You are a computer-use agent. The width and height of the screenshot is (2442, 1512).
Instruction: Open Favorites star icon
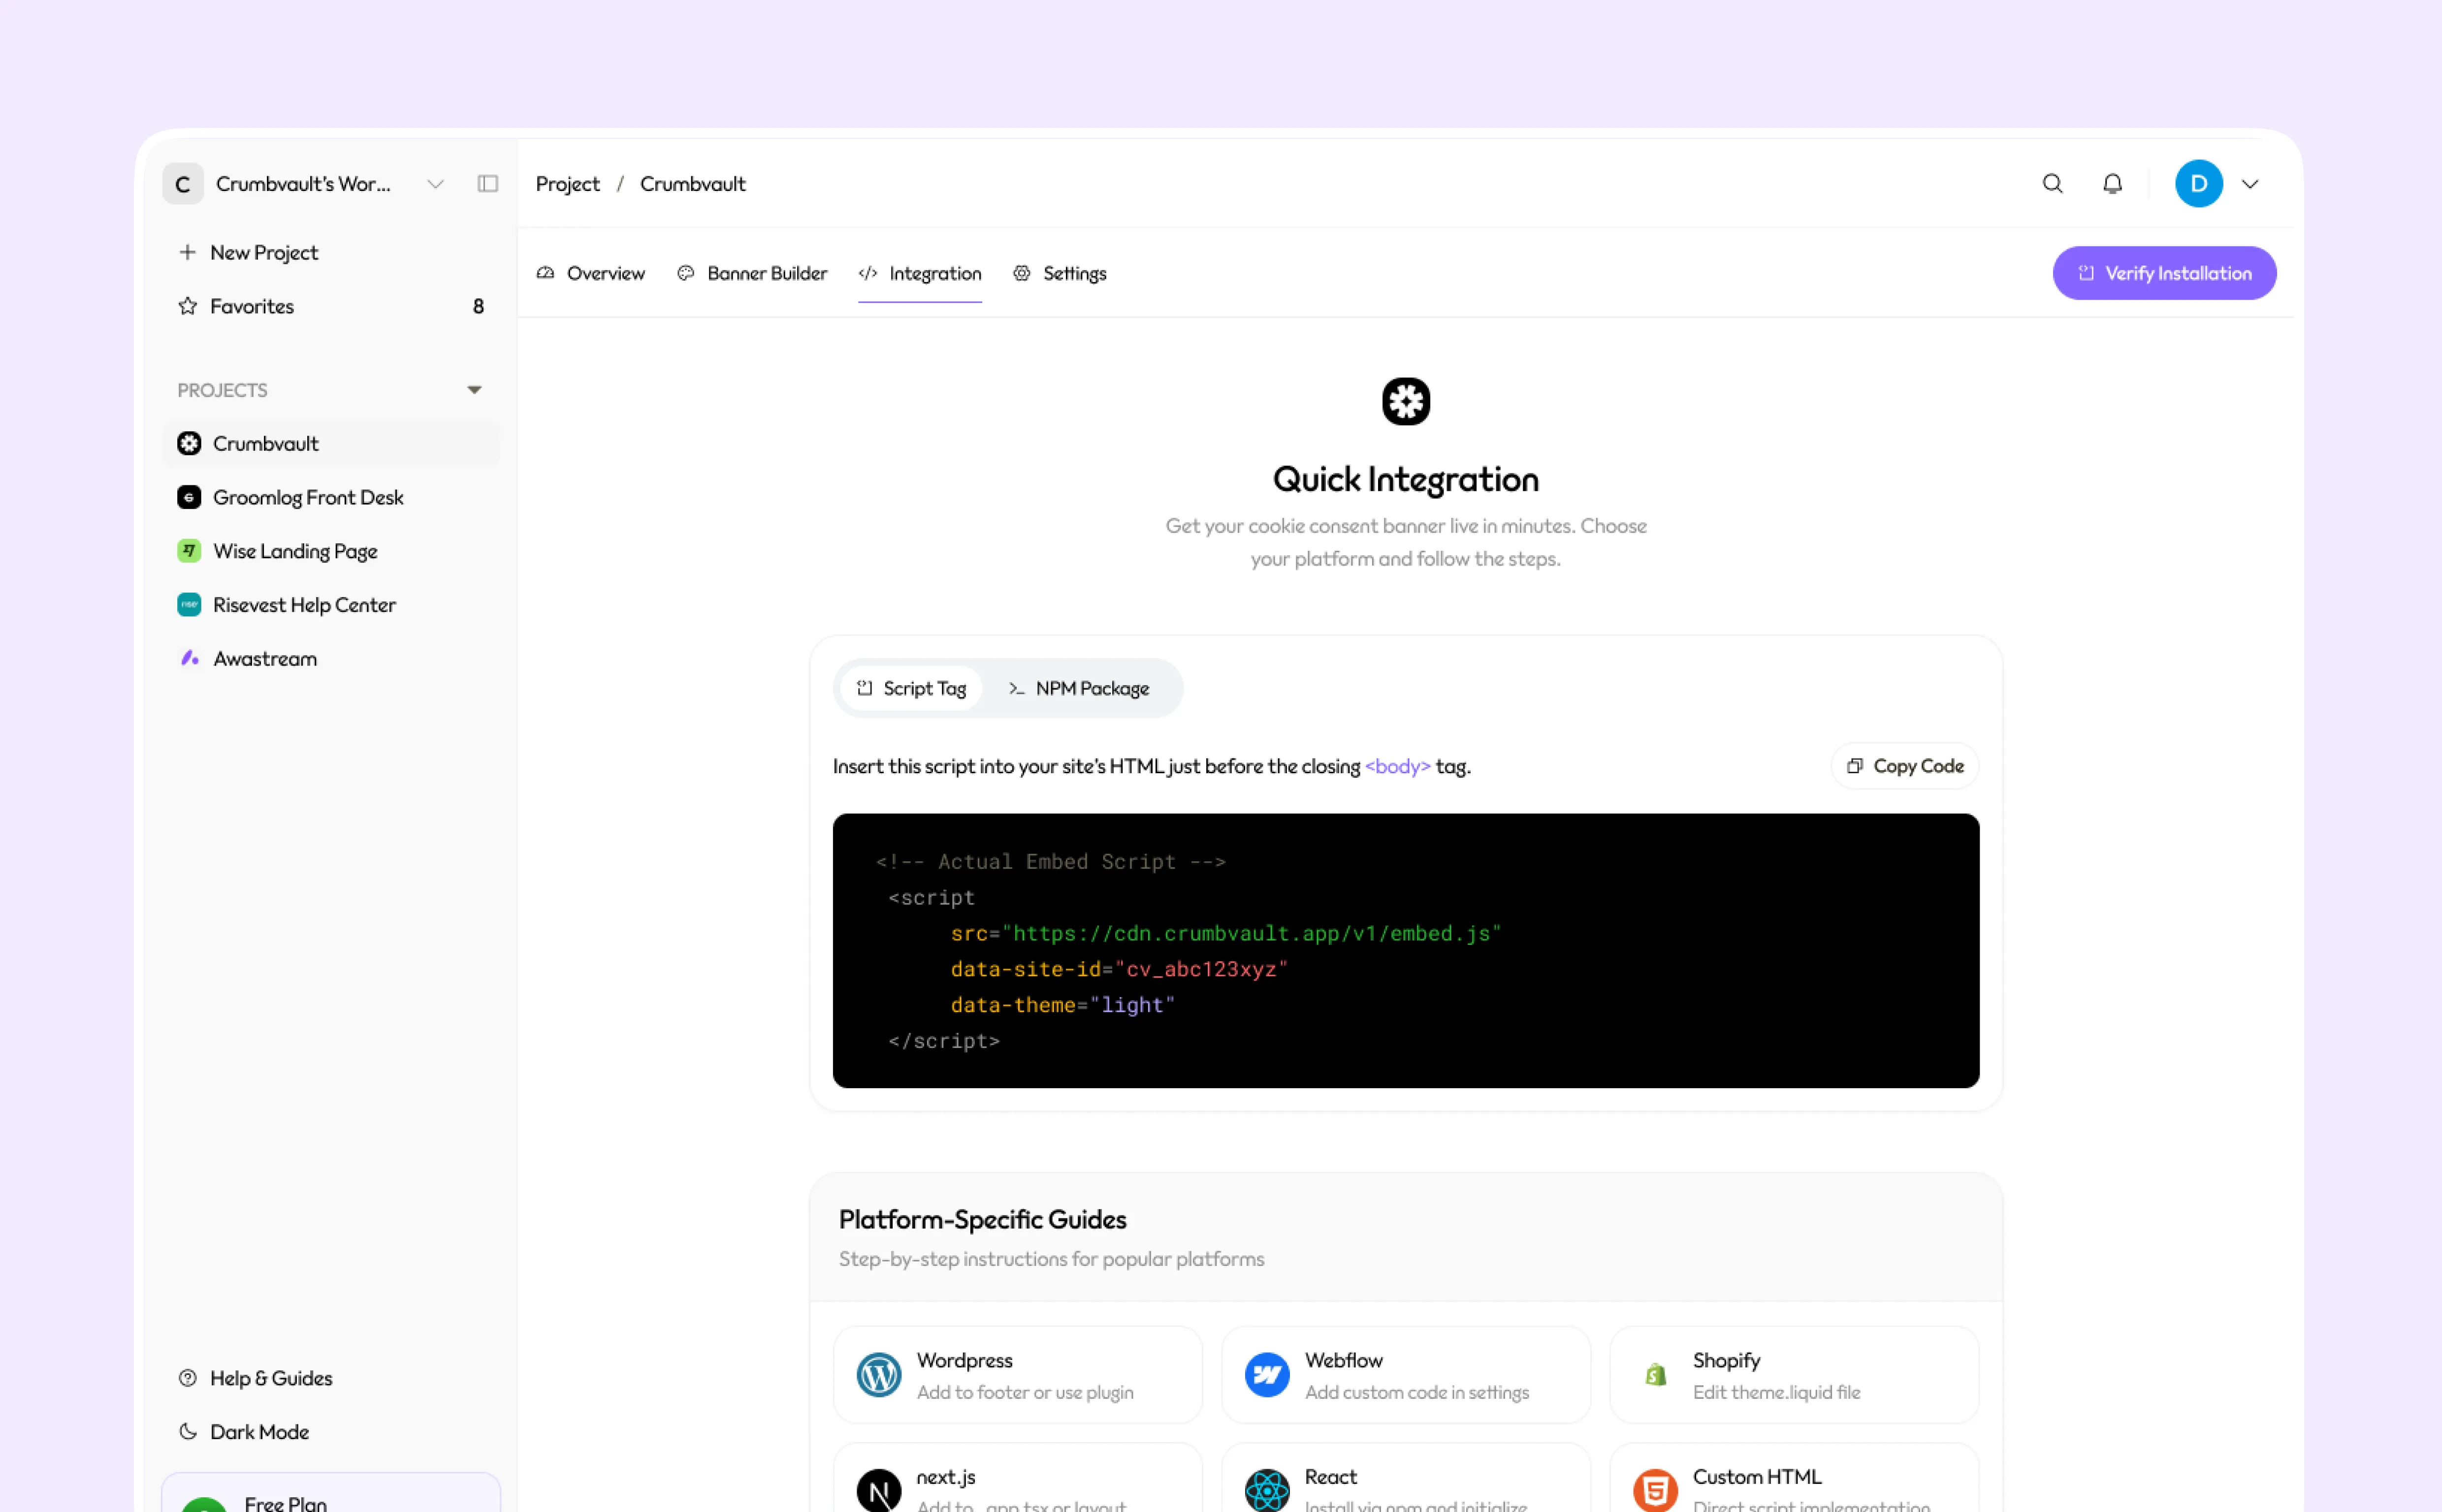tap(187, 306)
